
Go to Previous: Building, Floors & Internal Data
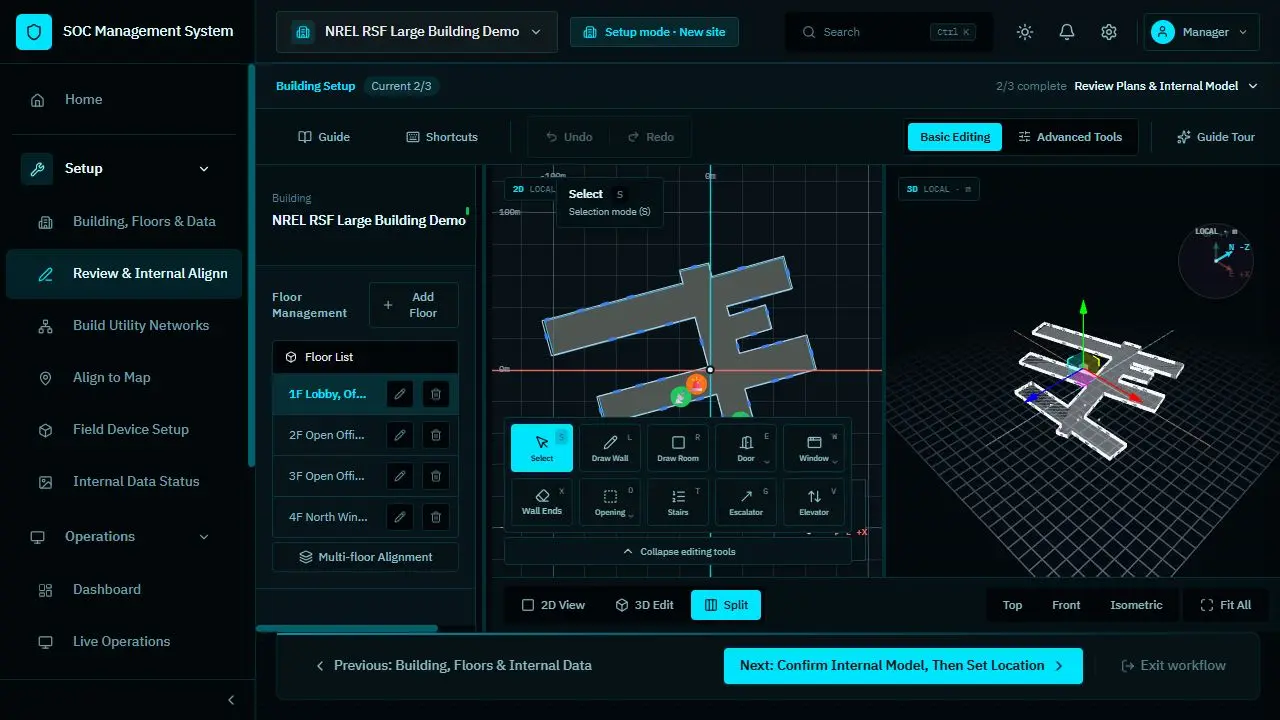(453, 666)
